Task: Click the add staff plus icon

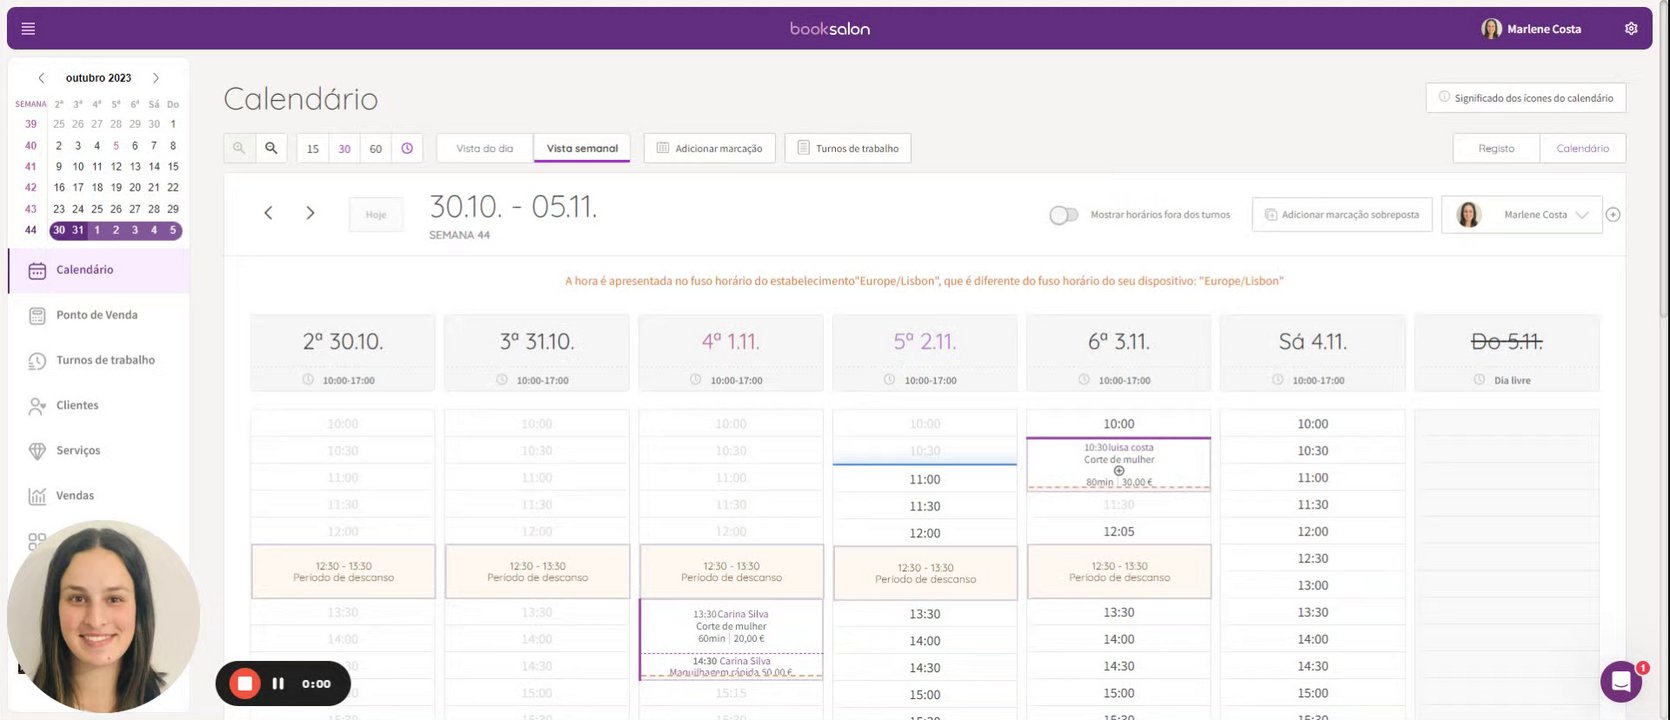Action: (x=1613, y=215)
